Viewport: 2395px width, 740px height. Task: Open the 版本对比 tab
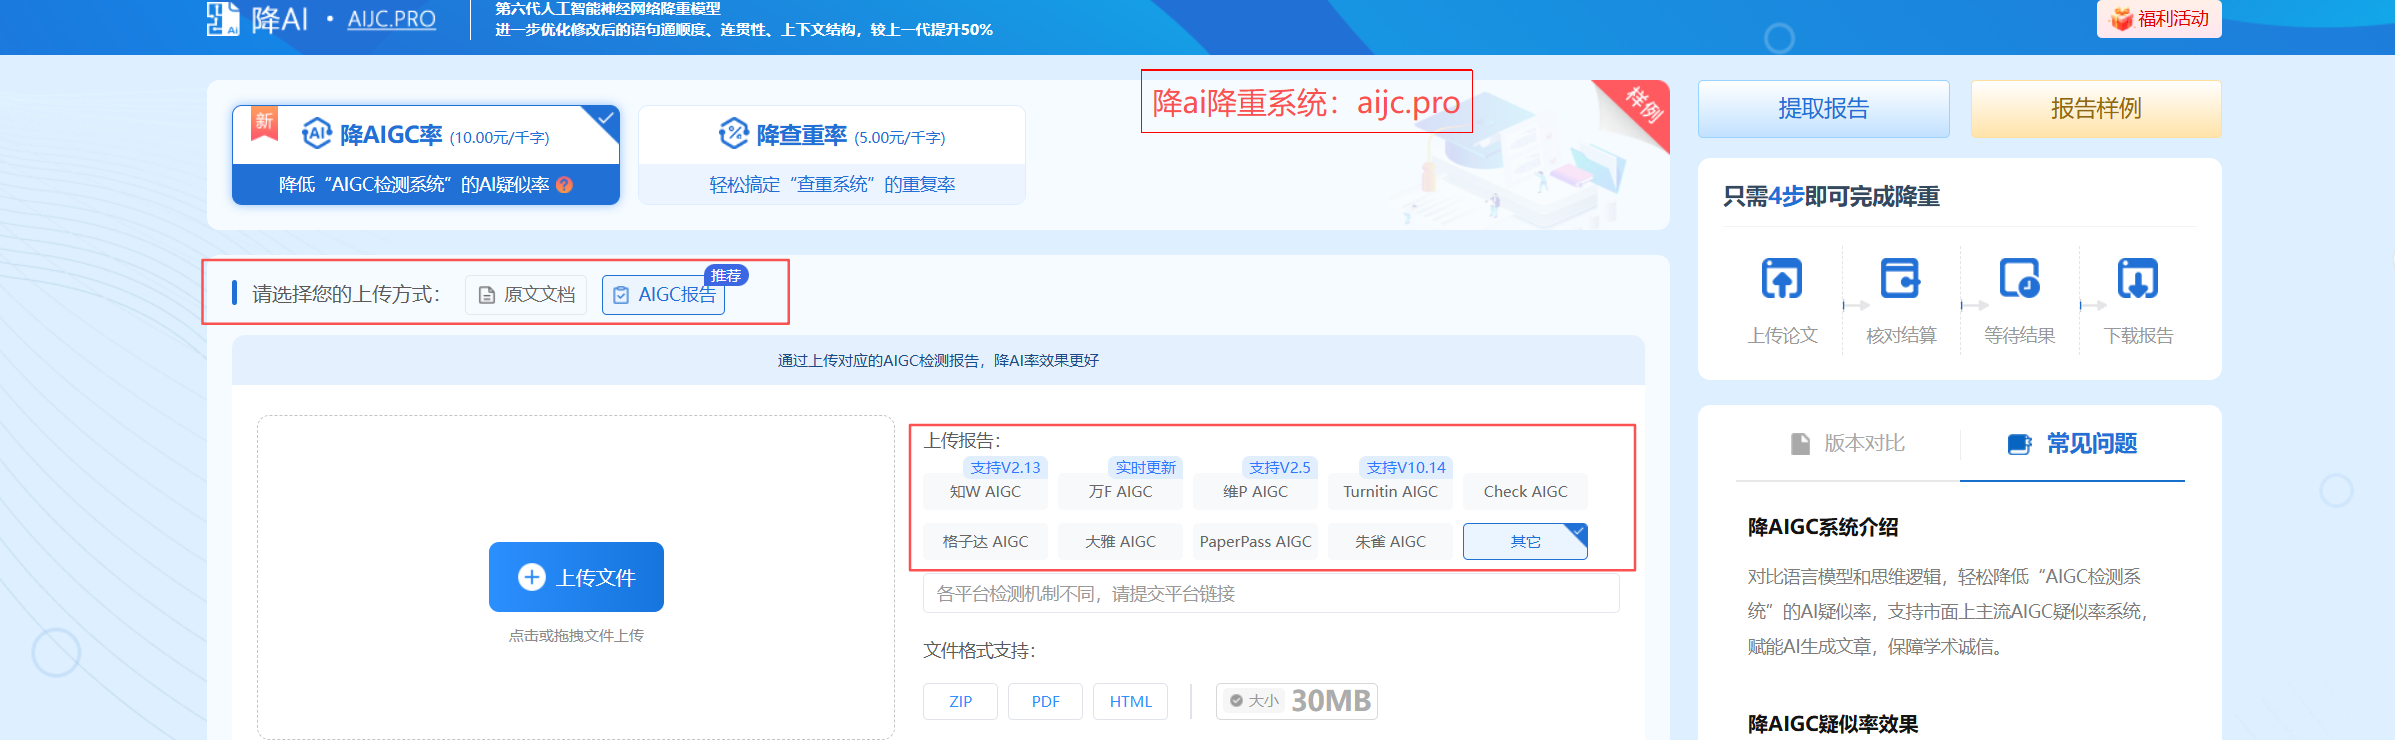[x=1847, y=444]
